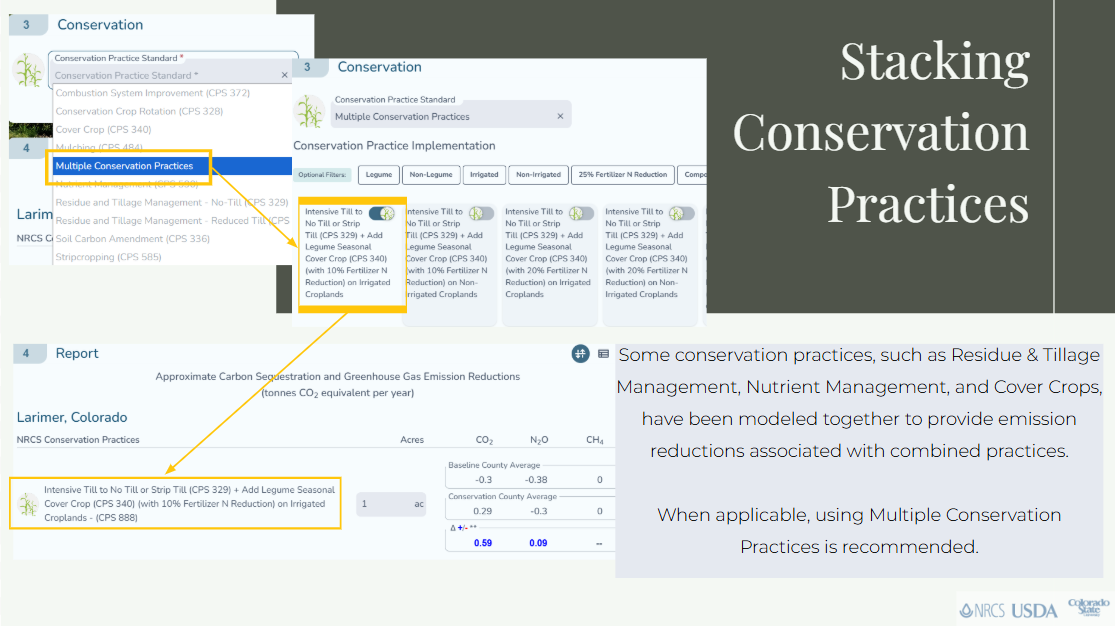
Task: Toggle off the 10% N Reduction Irrigated Croplands card
Action: (382, 213)
